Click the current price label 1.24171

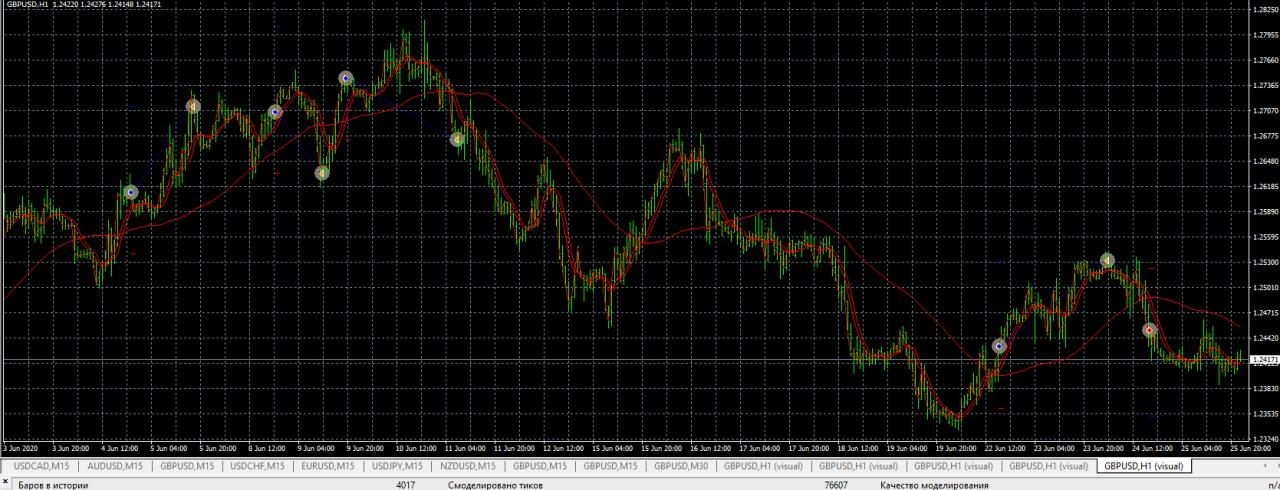pos(1265,359)
